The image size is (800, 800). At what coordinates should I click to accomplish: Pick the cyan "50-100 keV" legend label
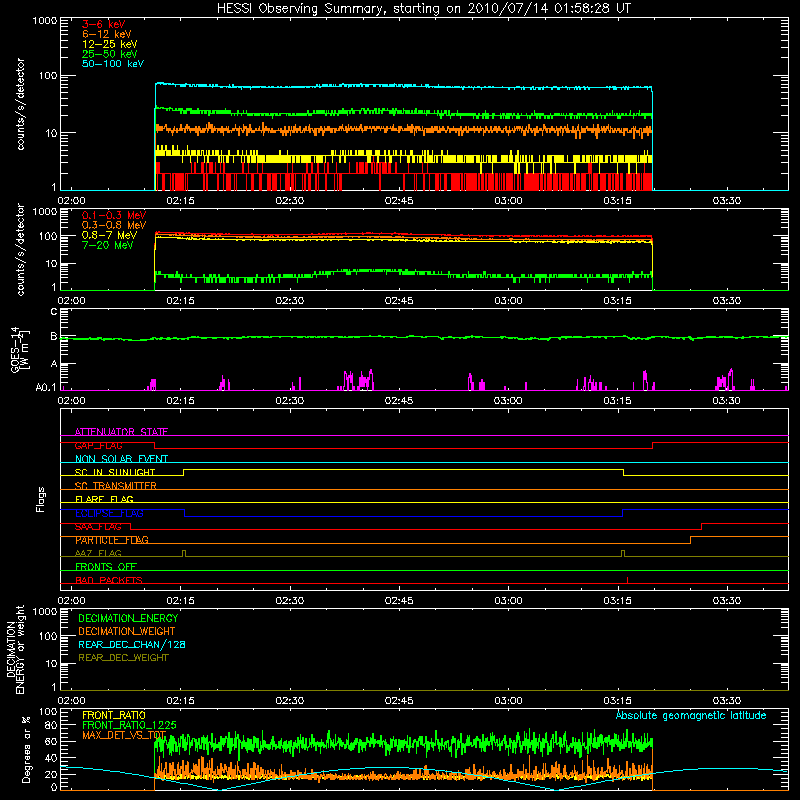(113, 64)
